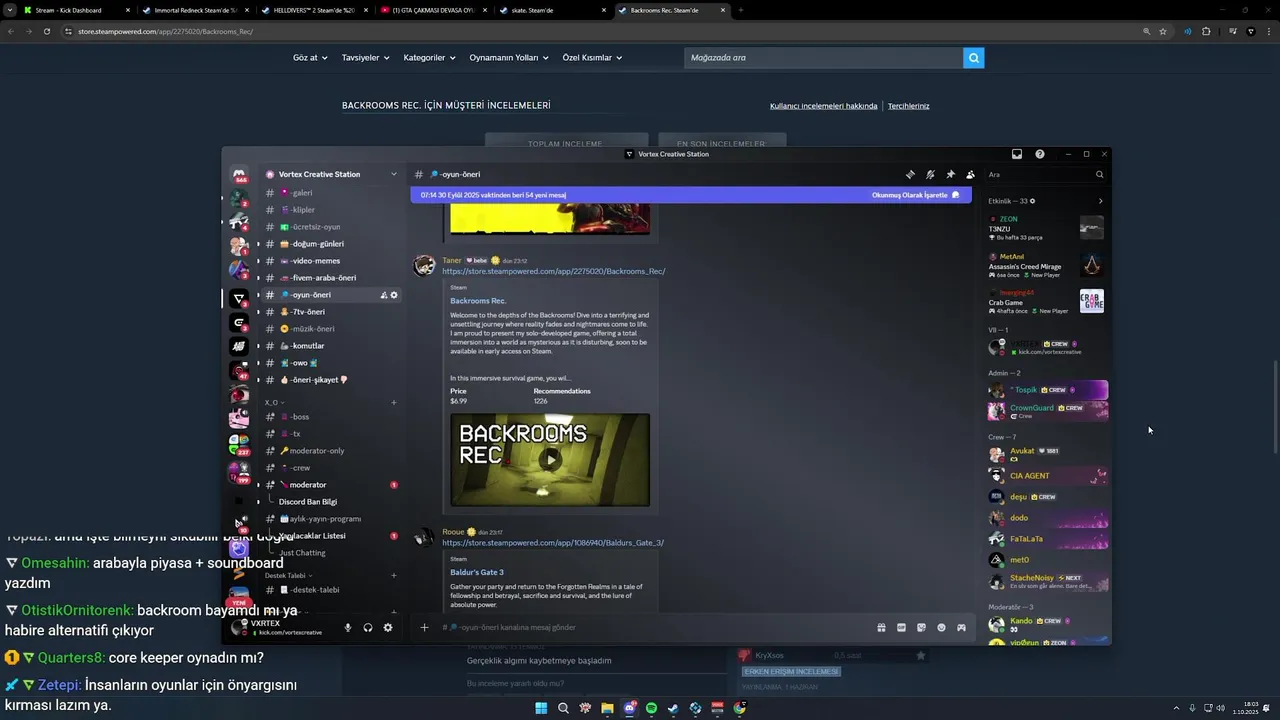Switch to skate. Steam tab

[x=551, y=10]
